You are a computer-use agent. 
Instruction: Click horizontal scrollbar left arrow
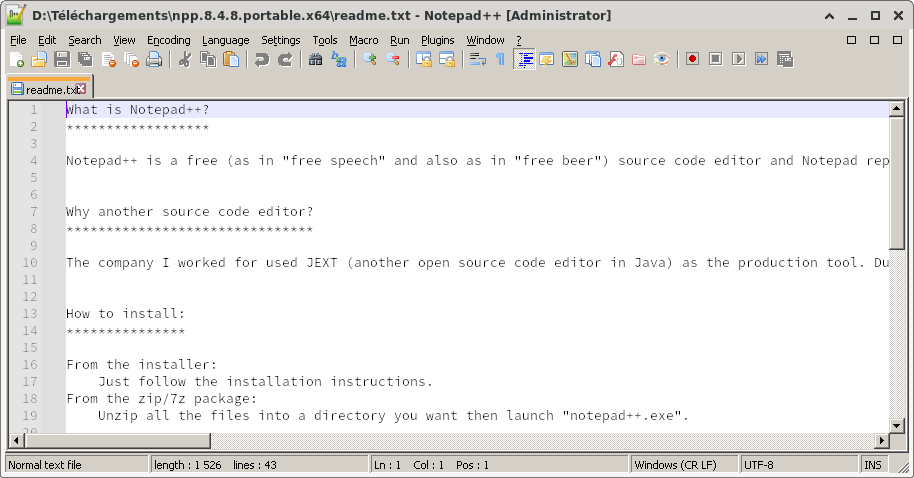pyautogui.click(x=16, y=441)
